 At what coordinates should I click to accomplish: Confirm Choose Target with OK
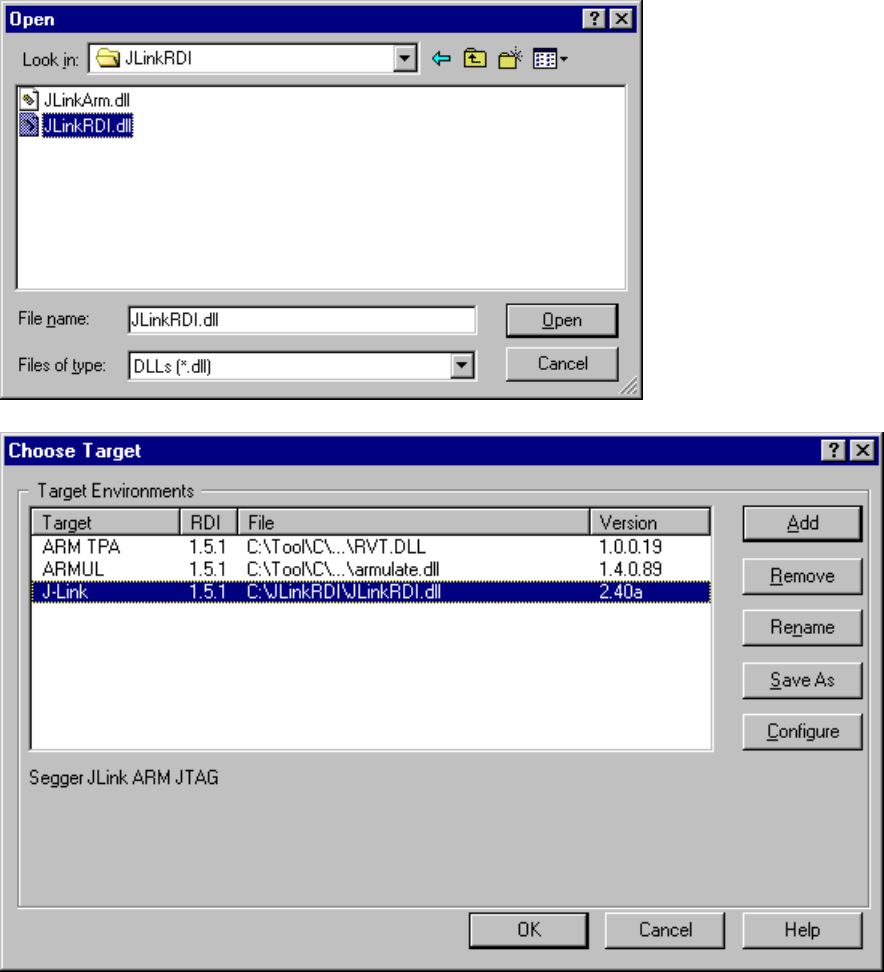click(529, 930)
